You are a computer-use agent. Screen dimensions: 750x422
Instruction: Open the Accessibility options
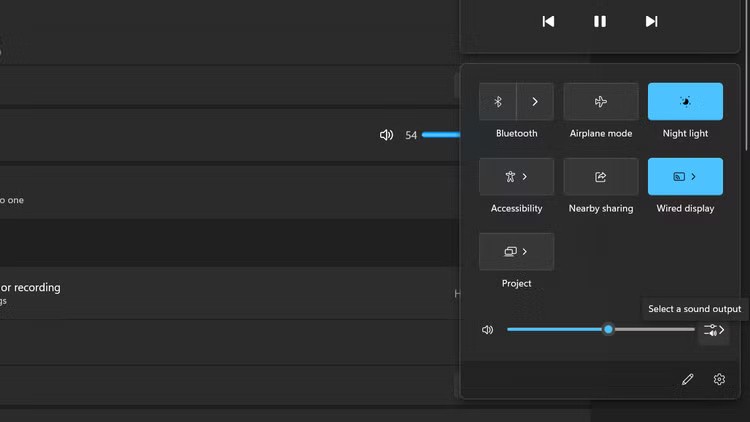[517, 177]
